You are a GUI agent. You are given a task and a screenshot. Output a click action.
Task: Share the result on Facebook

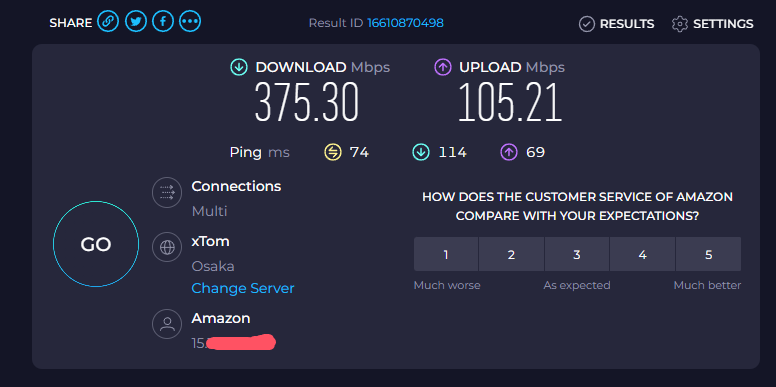[x=163, y=21]
